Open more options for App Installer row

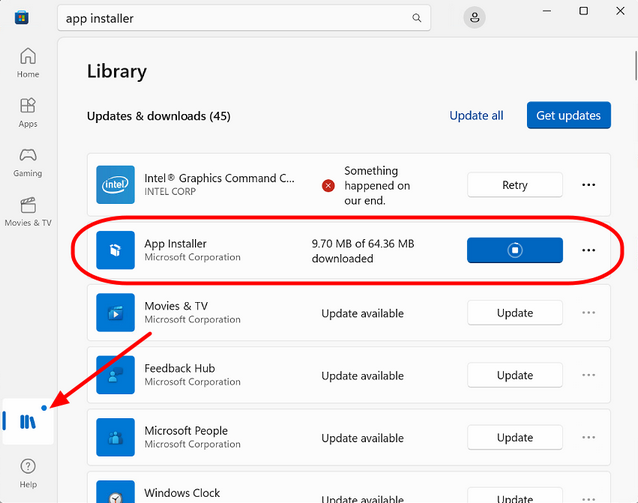[588, 250]
